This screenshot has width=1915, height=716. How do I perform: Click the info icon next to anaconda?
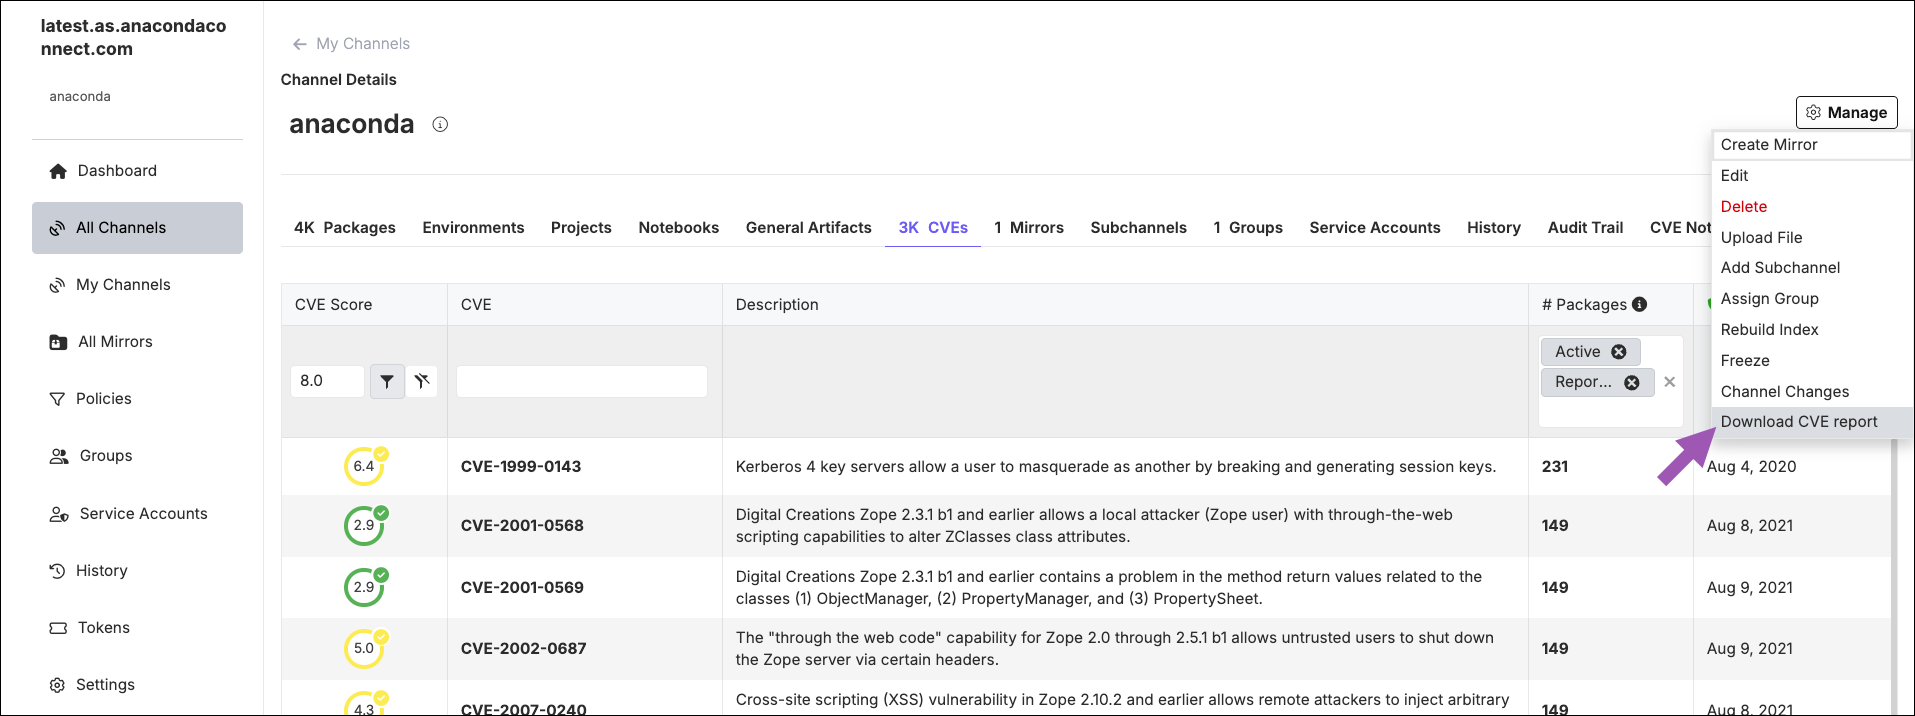pos(440,125)
